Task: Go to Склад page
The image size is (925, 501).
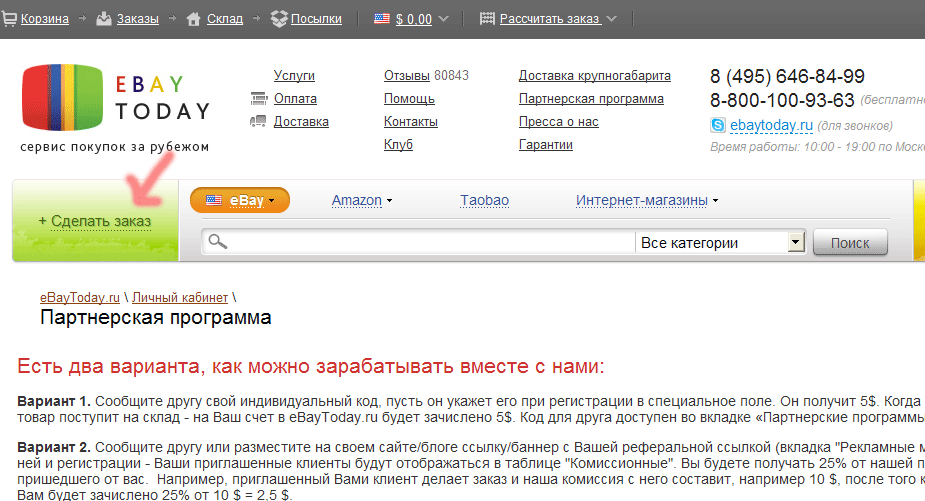Action: pyautogui.click(x=225, y=19)
